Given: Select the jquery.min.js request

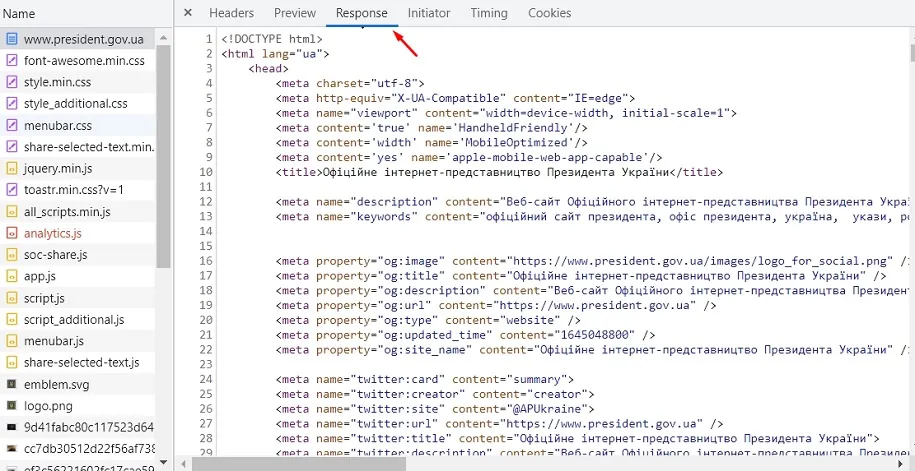Looking at the screenshot, I should click(78, 169).
